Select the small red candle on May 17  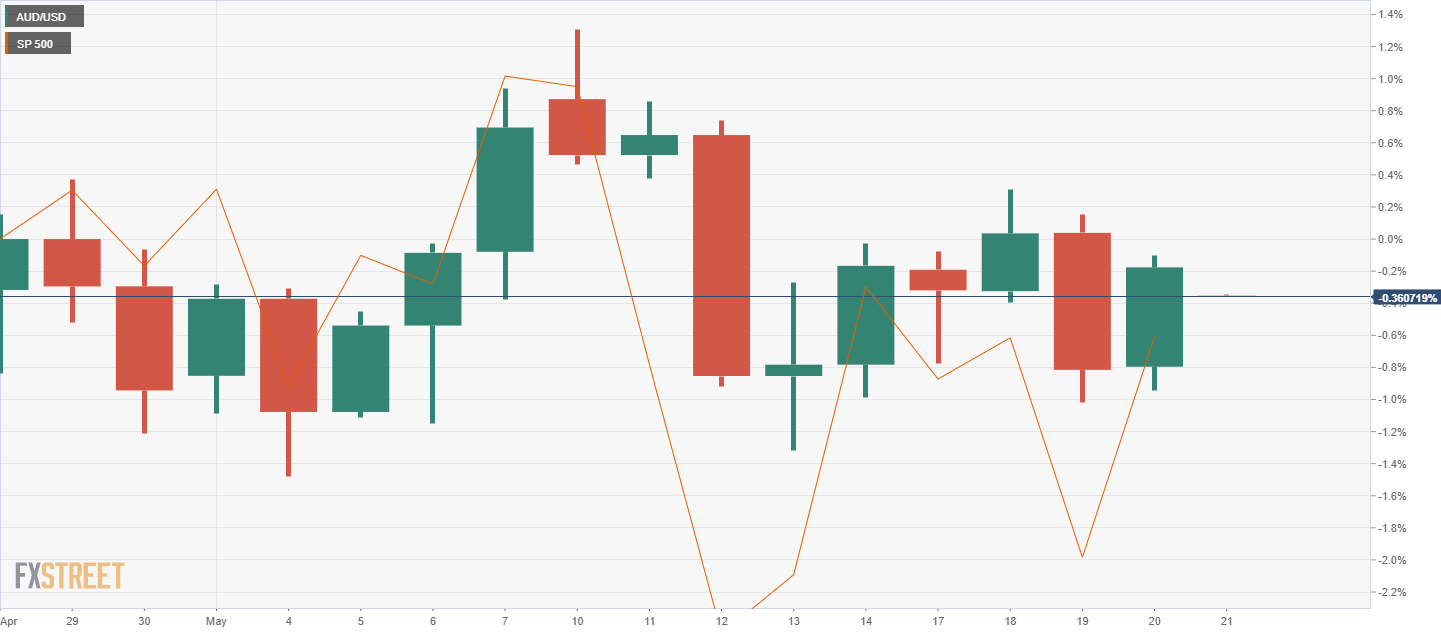click(938, 280)
